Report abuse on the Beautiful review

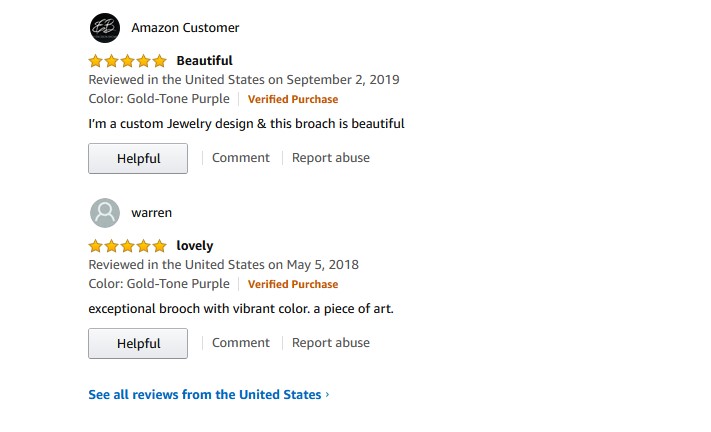(330, 158)
